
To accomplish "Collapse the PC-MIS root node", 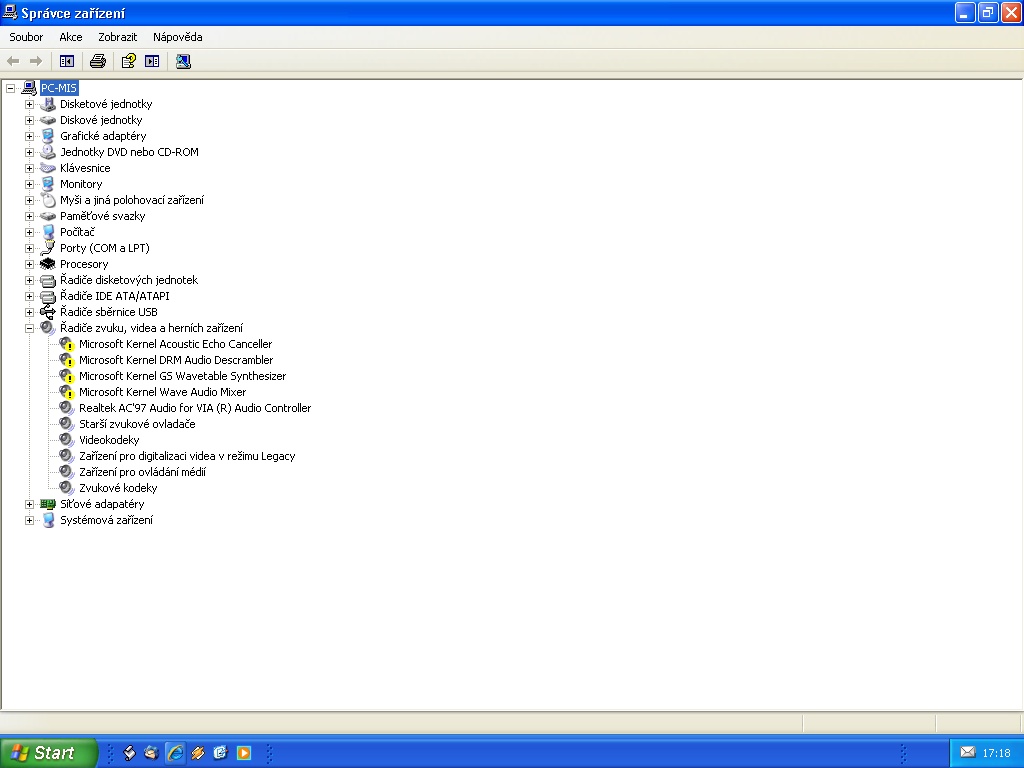I will (10, 88).
